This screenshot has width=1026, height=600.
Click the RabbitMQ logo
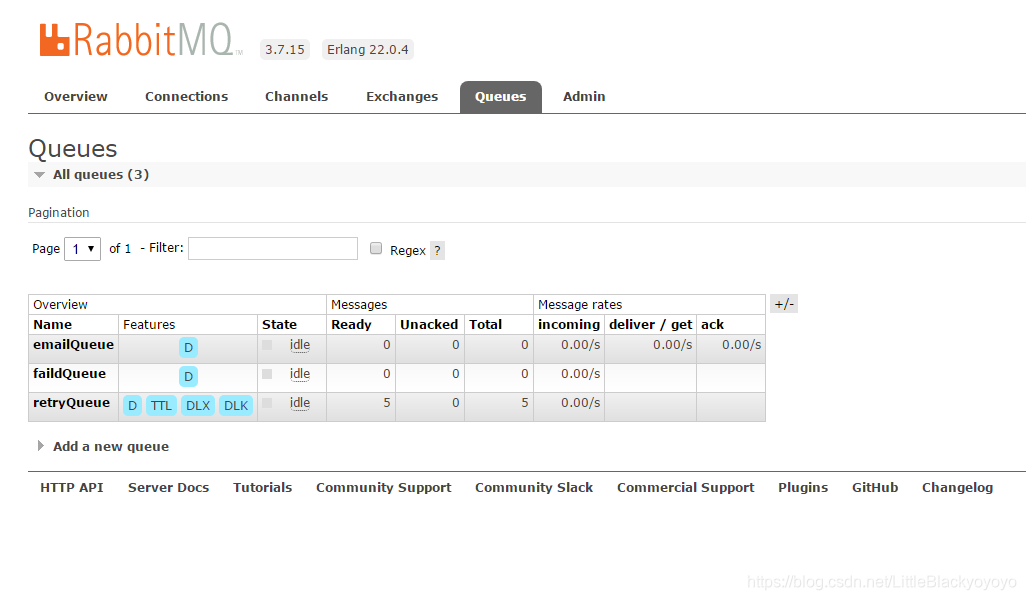pos(139,40)
